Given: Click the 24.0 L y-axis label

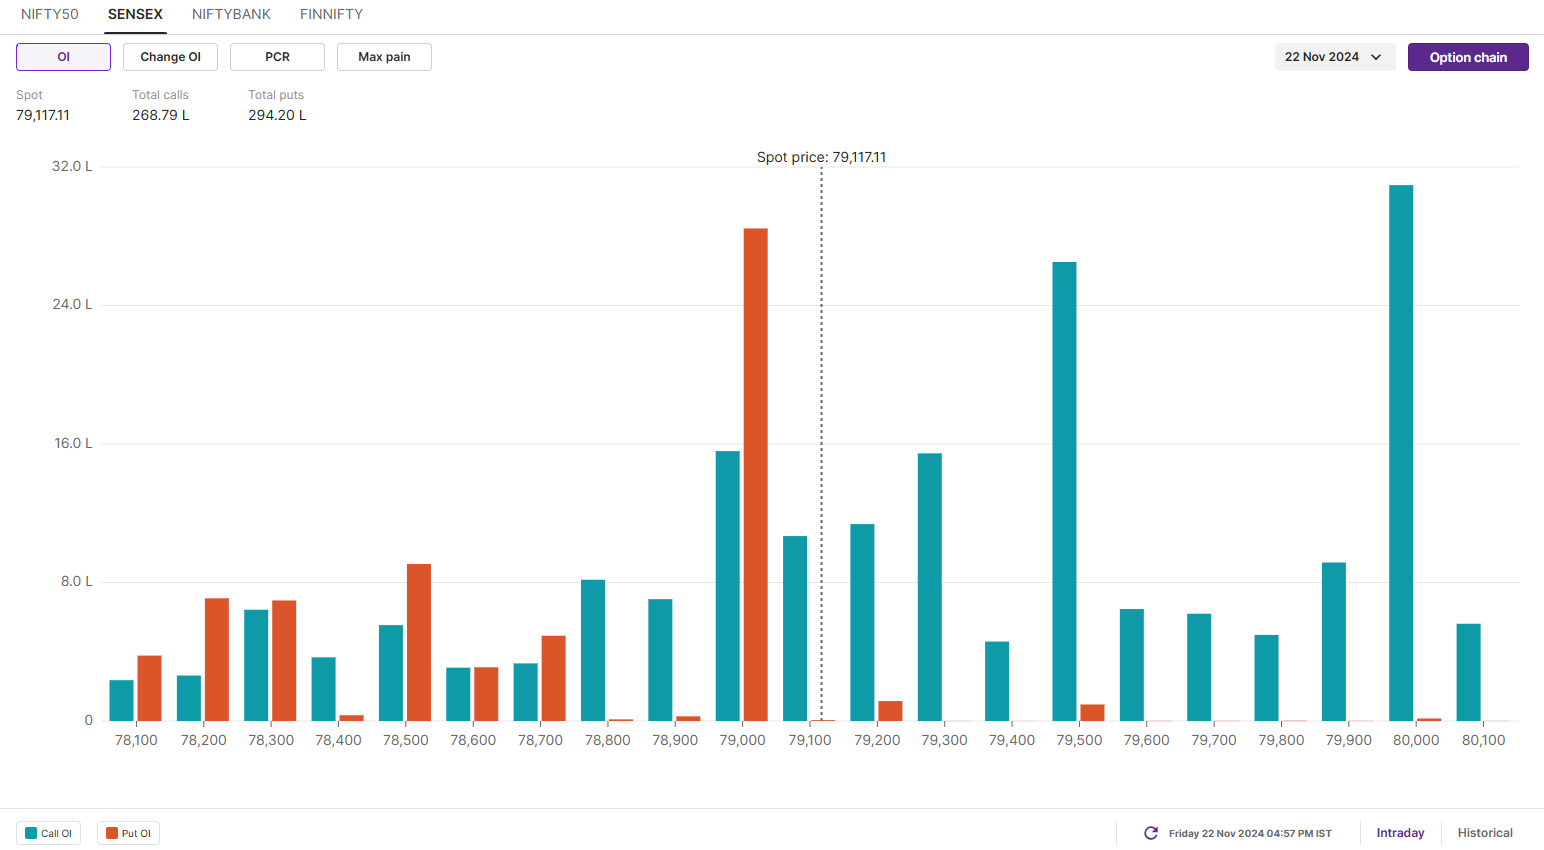Looking at the screenshot, I should (72, 304).
